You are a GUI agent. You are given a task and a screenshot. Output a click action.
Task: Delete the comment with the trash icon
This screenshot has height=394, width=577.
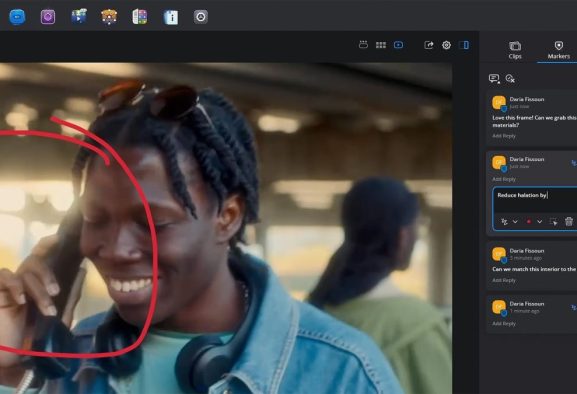pyautogui.click(x=569, y=221)
